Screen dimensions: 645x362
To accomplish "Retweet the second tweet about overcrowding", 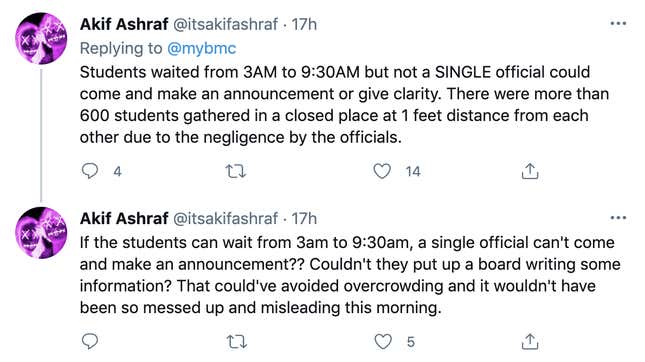I will (x=237, y=341).
